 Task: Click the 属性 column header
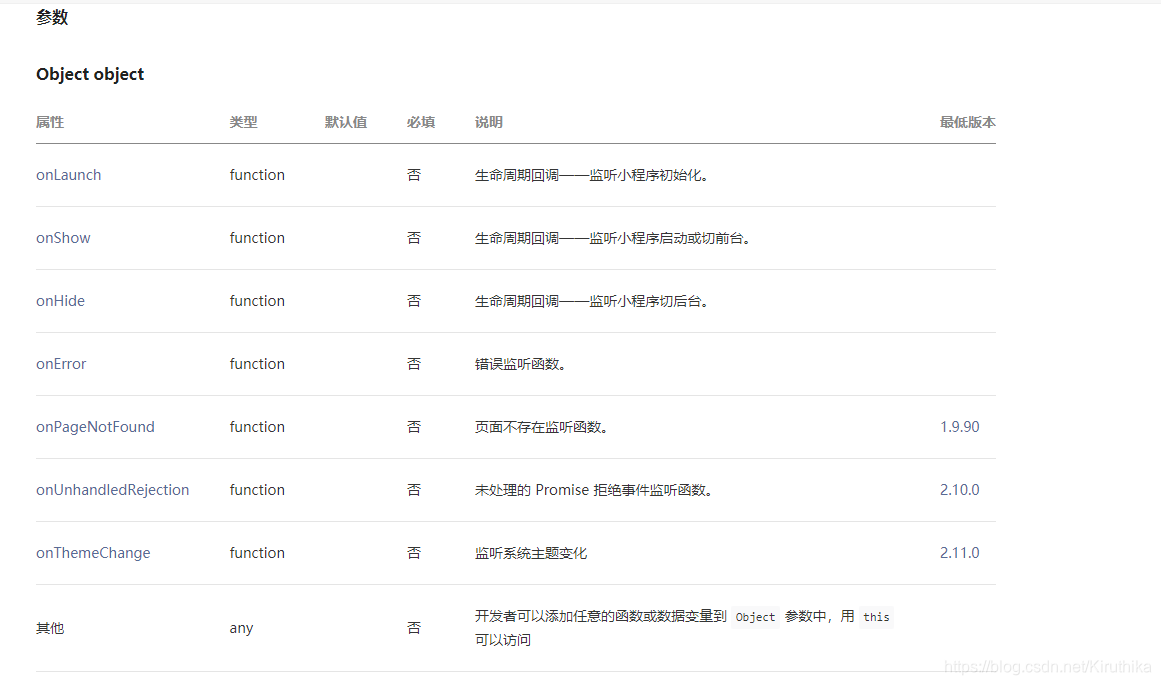tap(50, 122)
